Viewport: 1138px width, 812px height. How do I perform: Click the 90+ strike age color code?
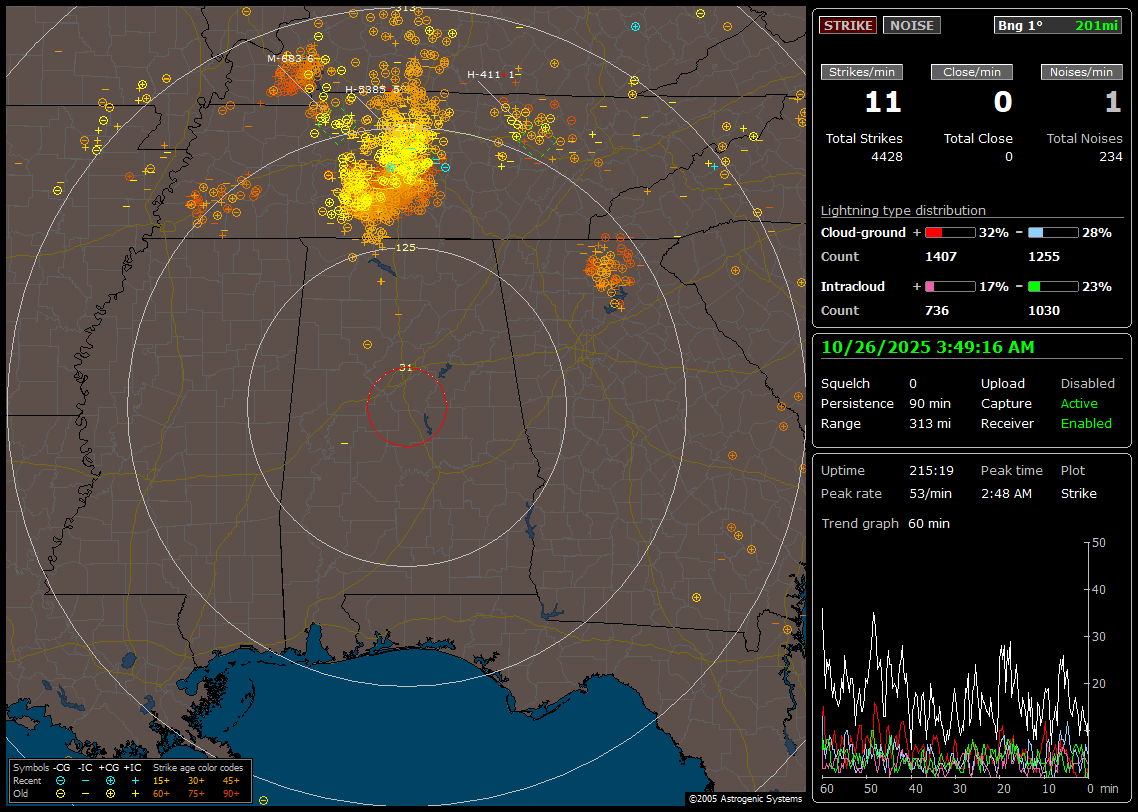[x=231, y=793]
